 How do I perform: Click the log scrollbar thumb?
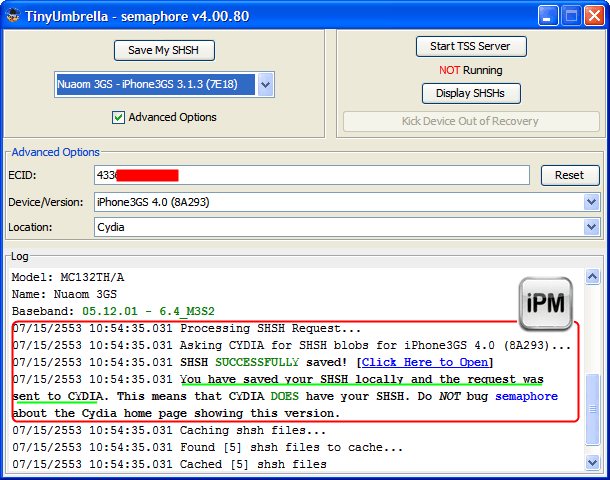coord(592,408)
